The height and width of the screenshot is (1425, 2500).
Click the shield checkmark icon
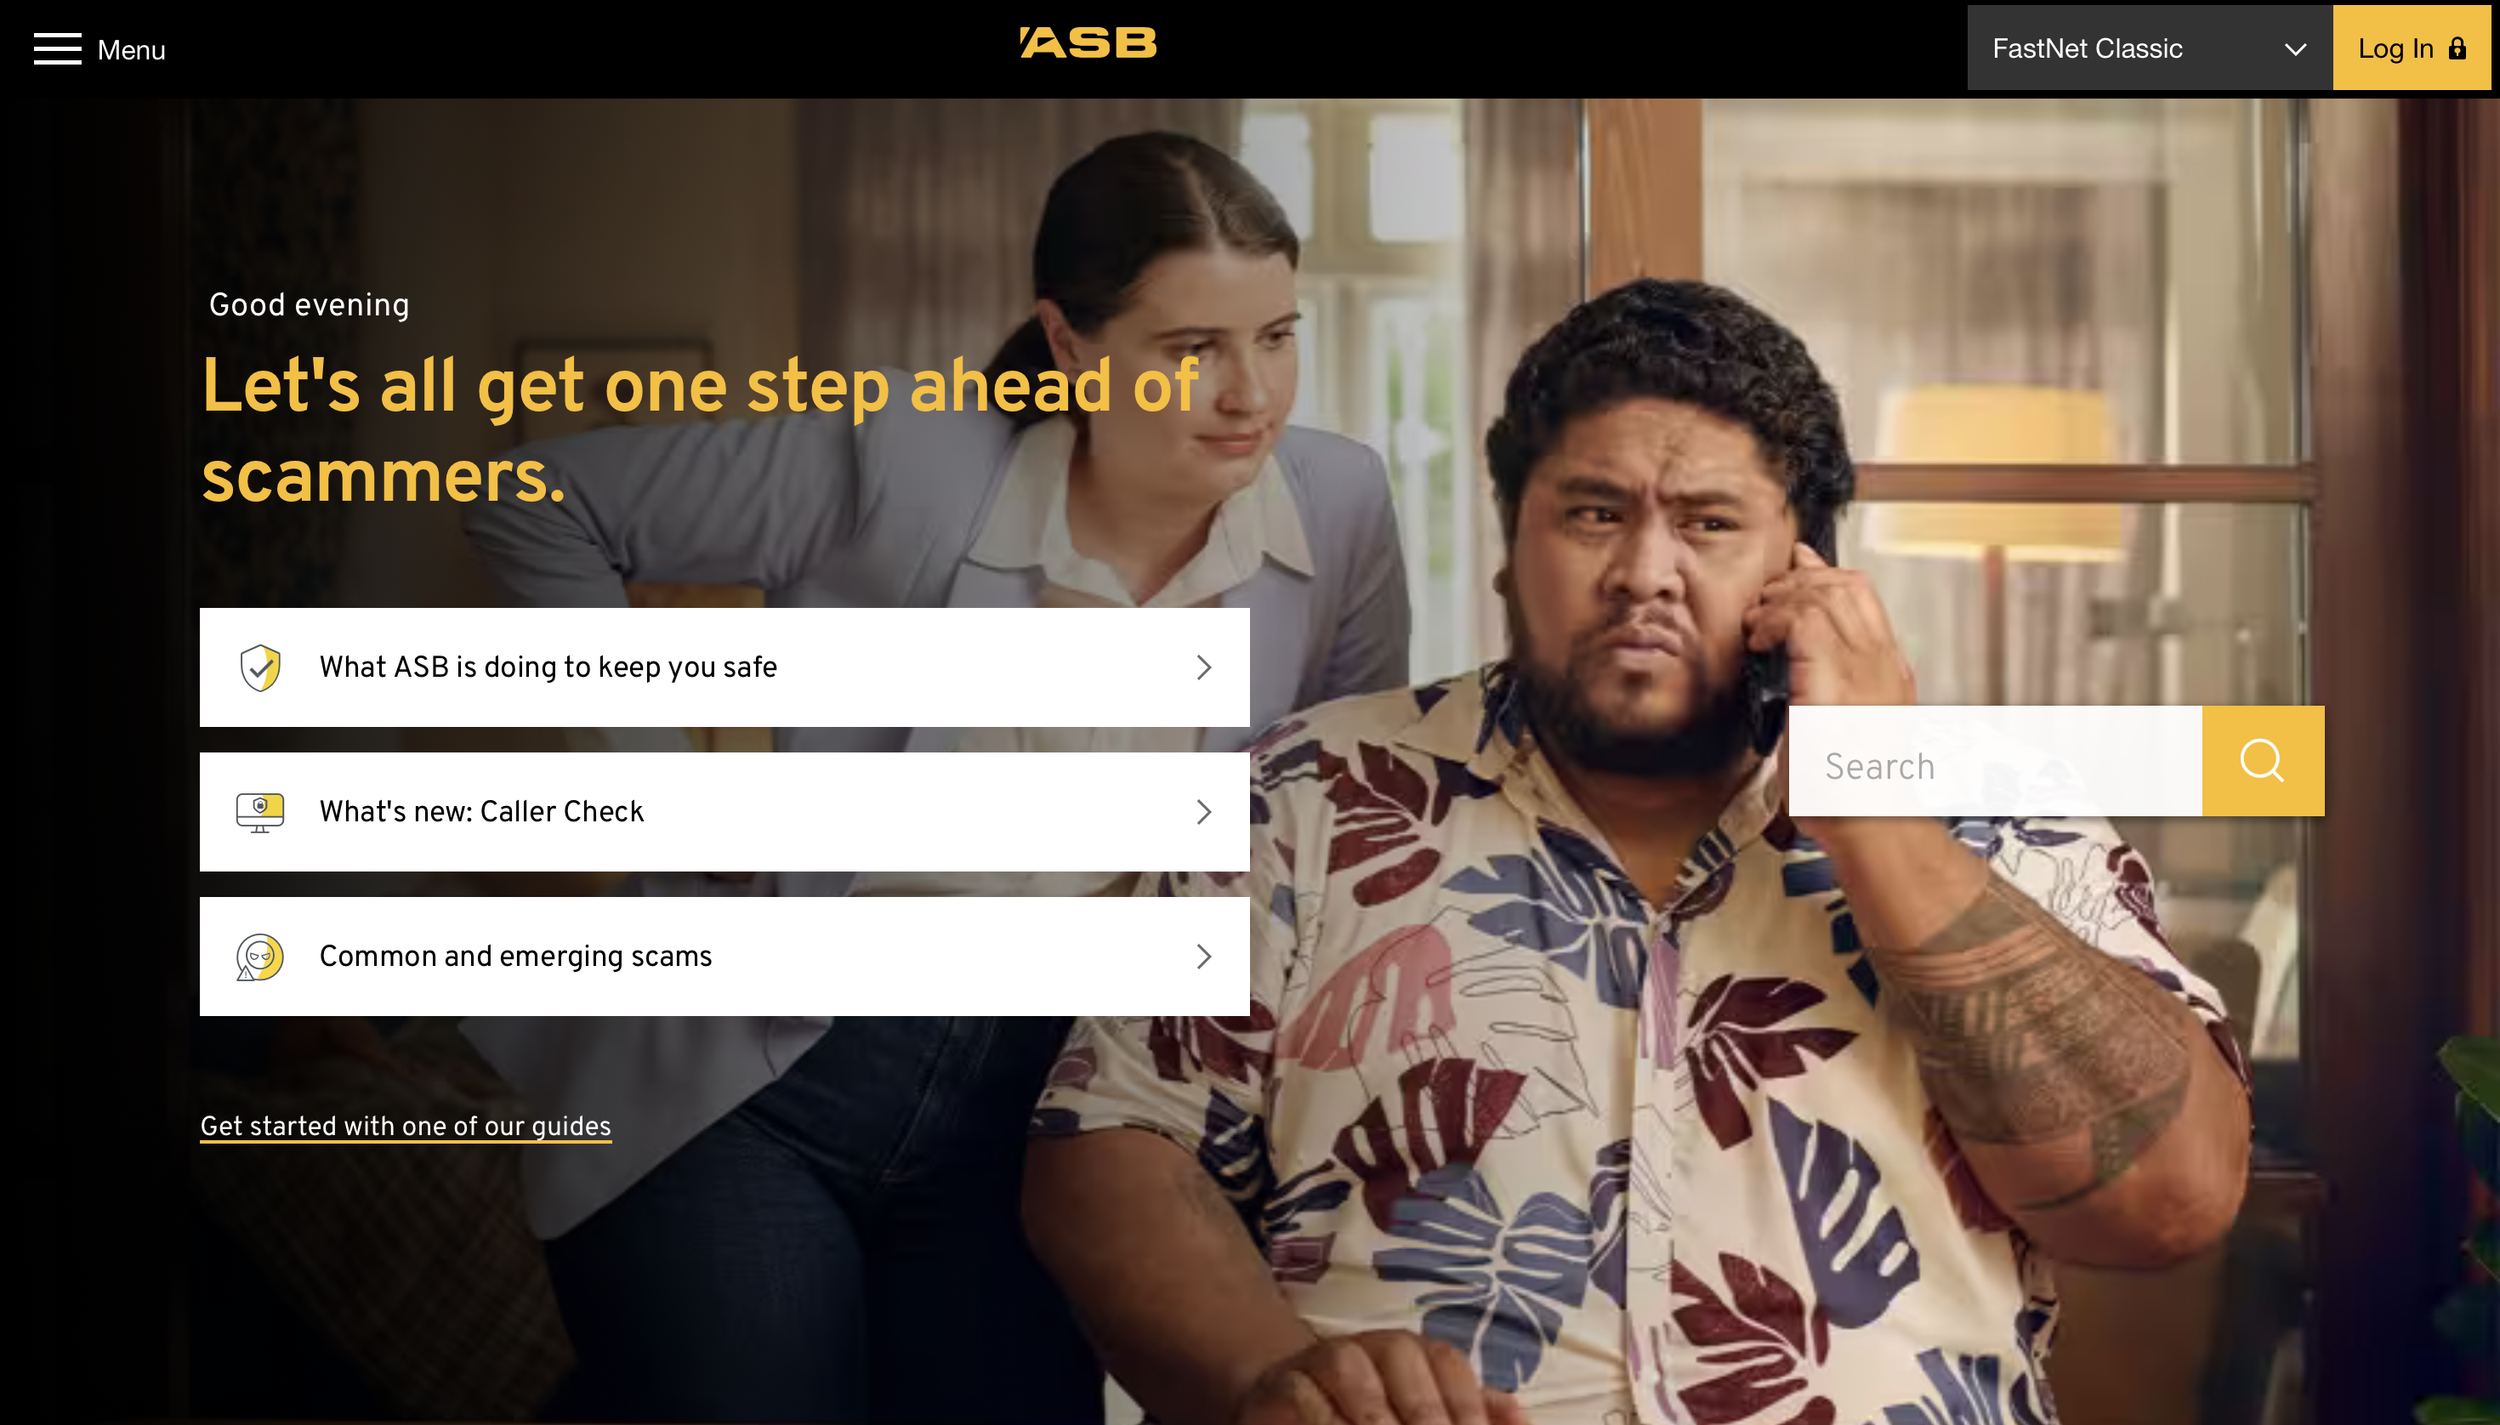(260, 667)
